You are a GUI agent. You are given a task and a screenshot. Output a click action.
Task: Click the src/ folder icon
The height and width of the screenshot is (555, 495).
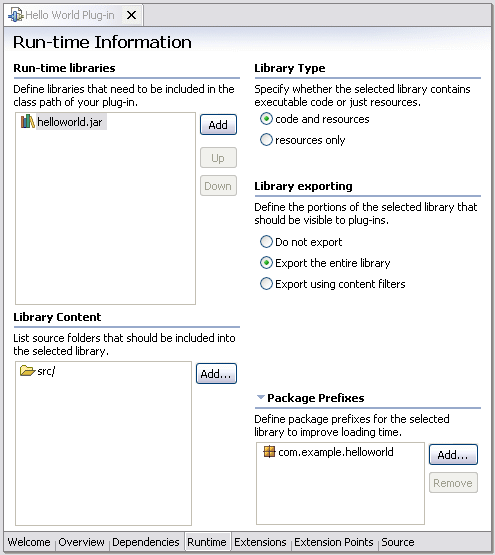point(27,371)
